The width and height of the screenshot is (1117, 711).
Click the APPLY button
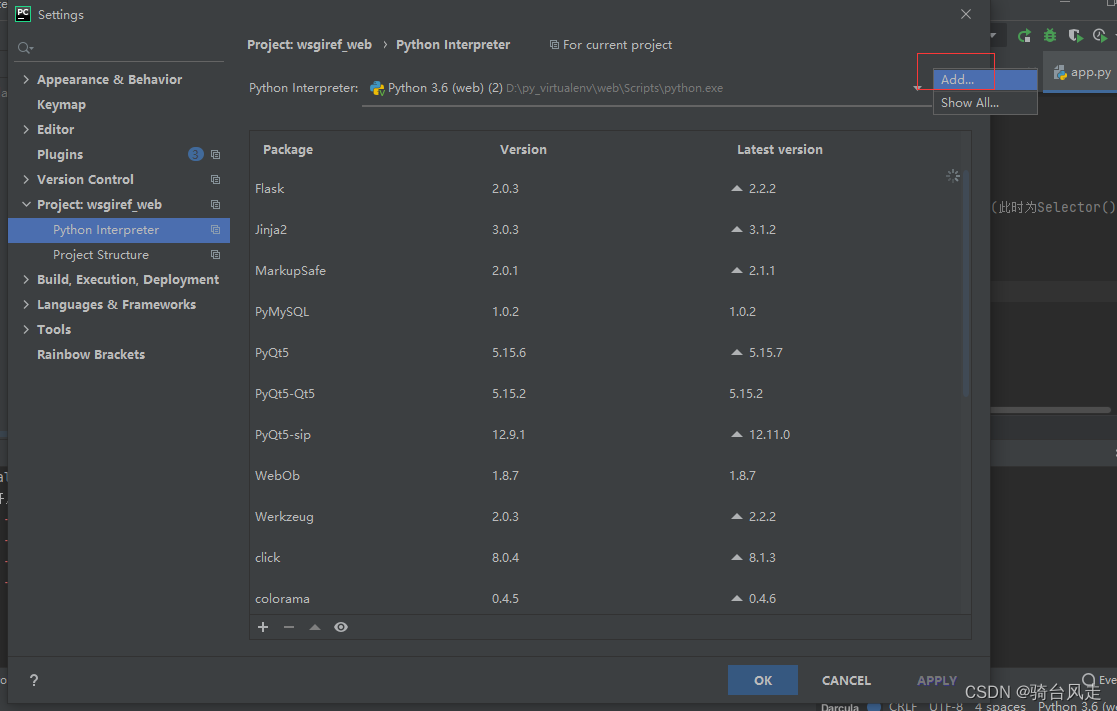[936, 680]
